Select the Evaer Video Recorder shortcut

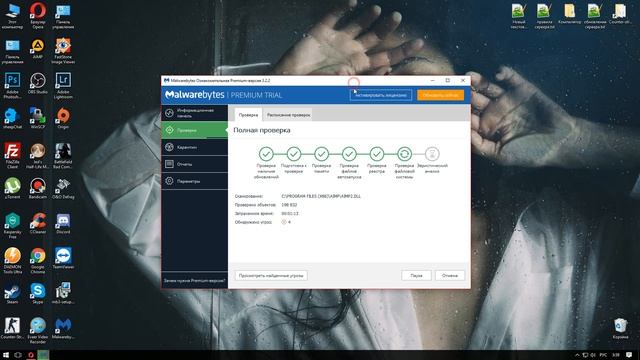38,331
